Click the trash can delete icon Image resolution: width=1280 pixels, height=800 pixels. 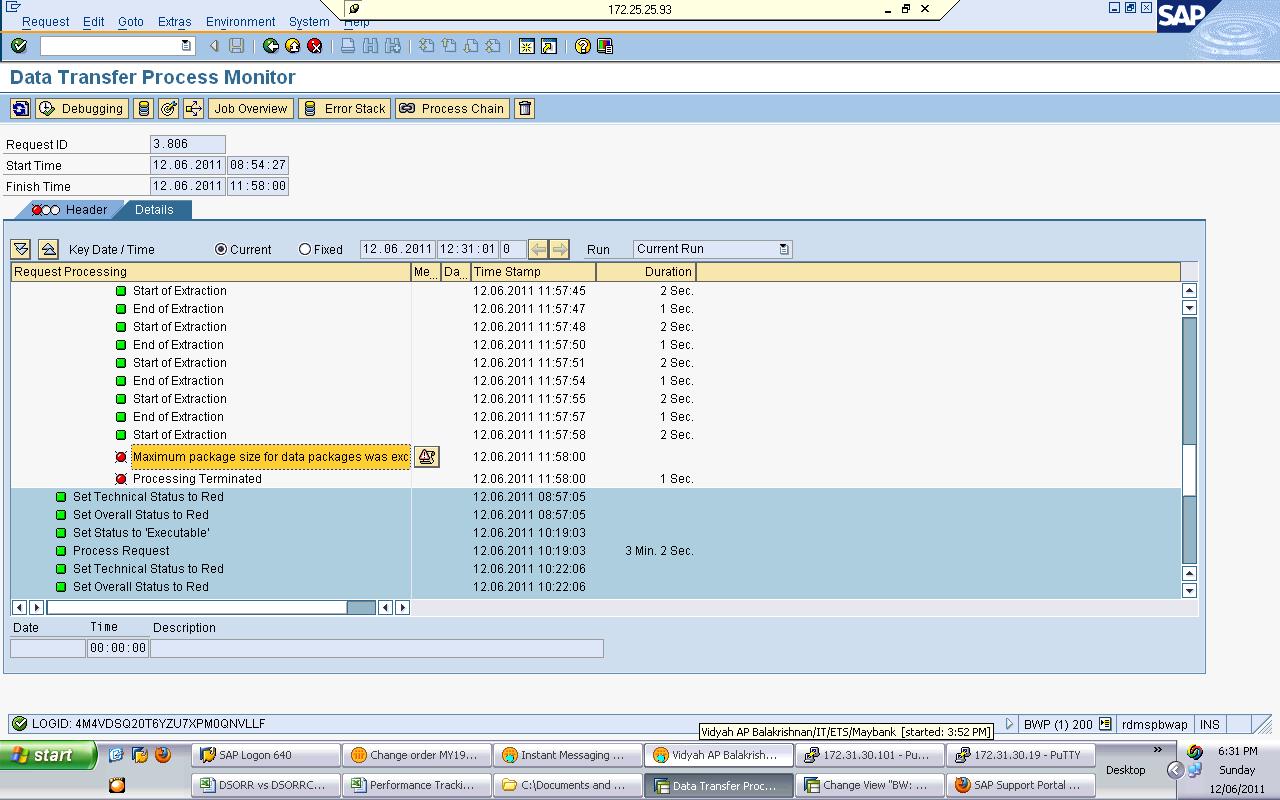tap(524, 108)
